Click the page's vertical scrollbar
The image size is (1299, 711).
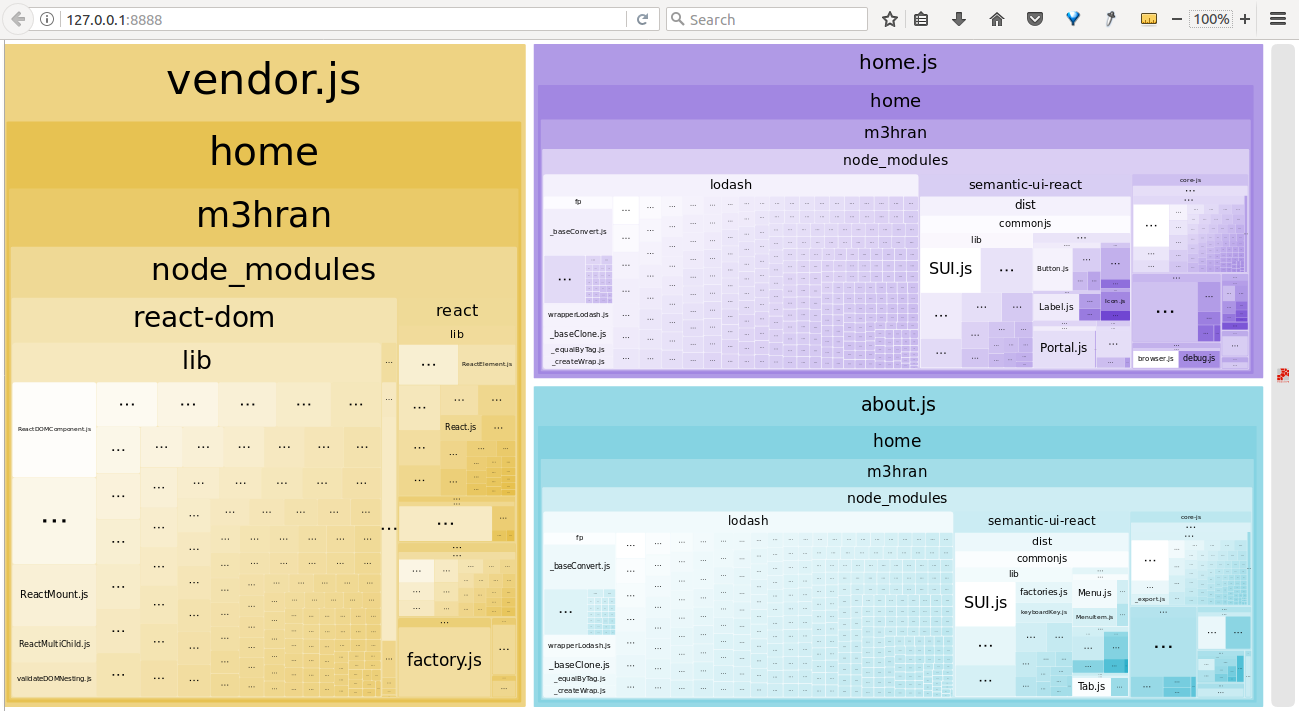pos(1282,376)
